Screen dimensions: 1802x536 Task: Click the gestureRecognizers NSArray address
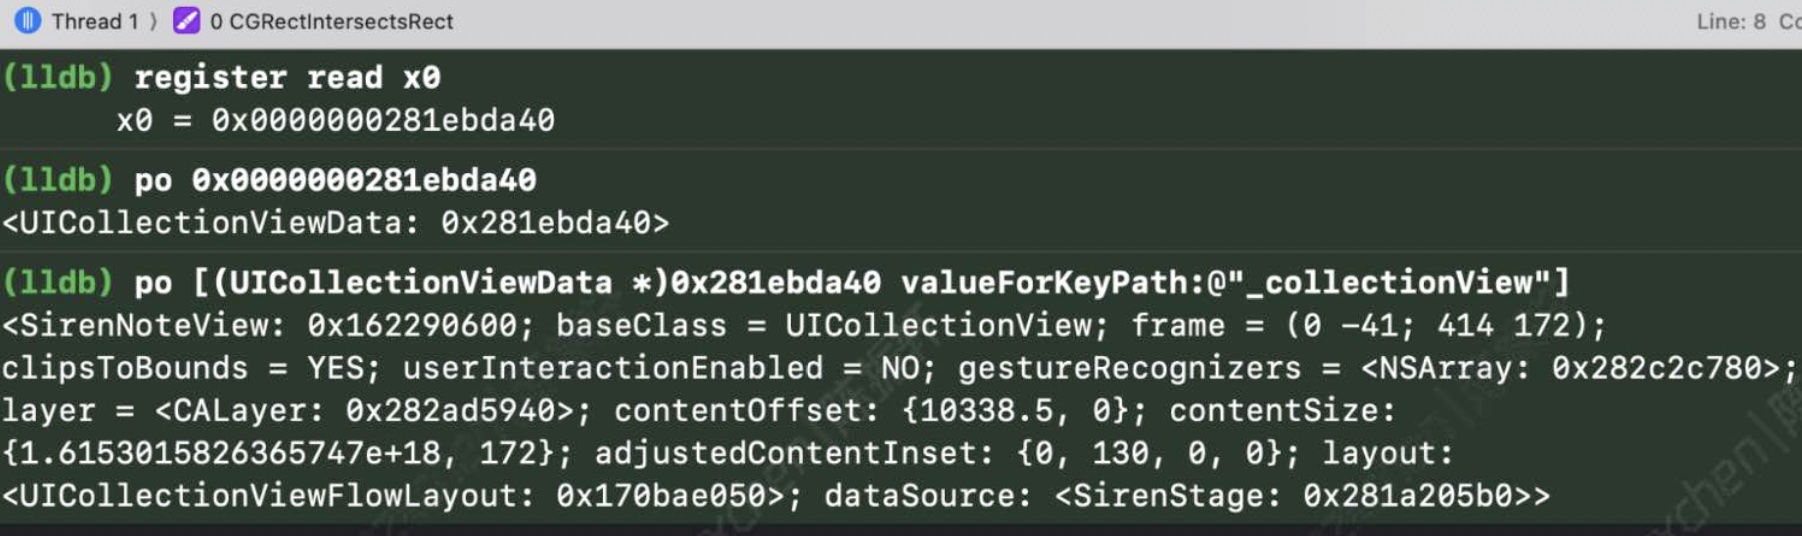pyautogui.click(x=1665, y=368)
